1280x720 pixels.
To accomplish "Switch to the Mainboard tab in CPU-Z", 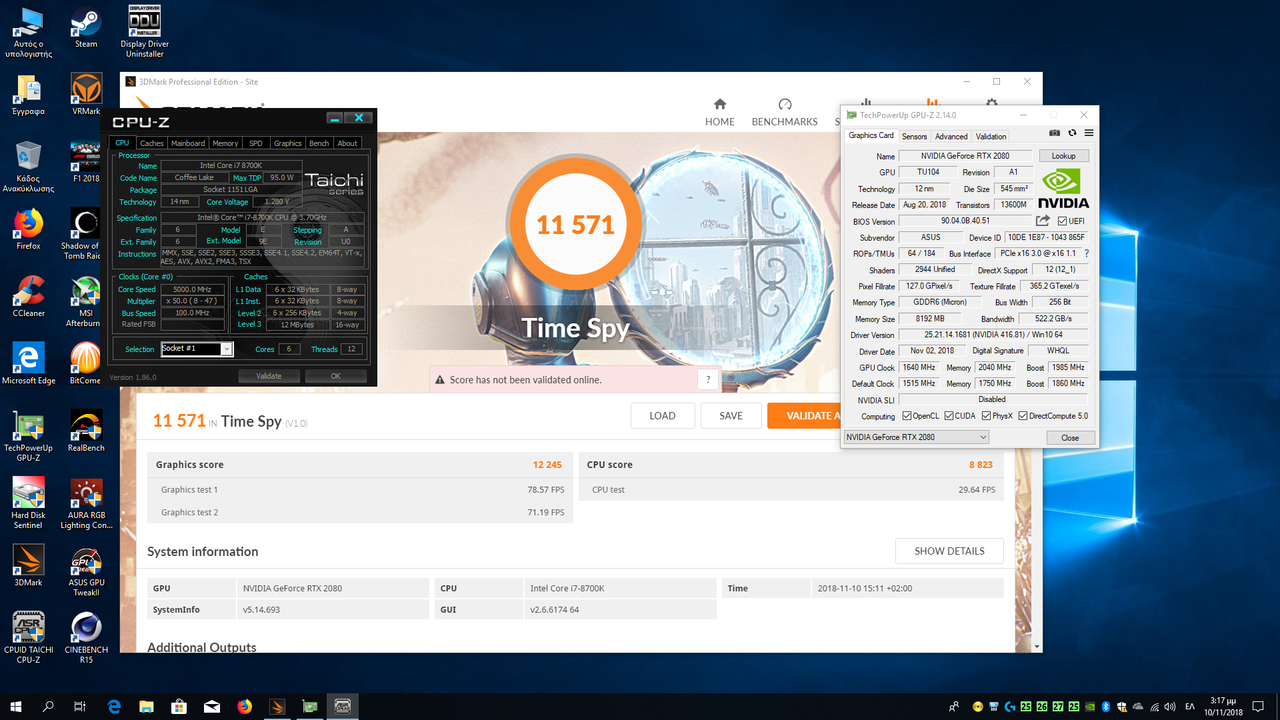I will tap(188, 143).
